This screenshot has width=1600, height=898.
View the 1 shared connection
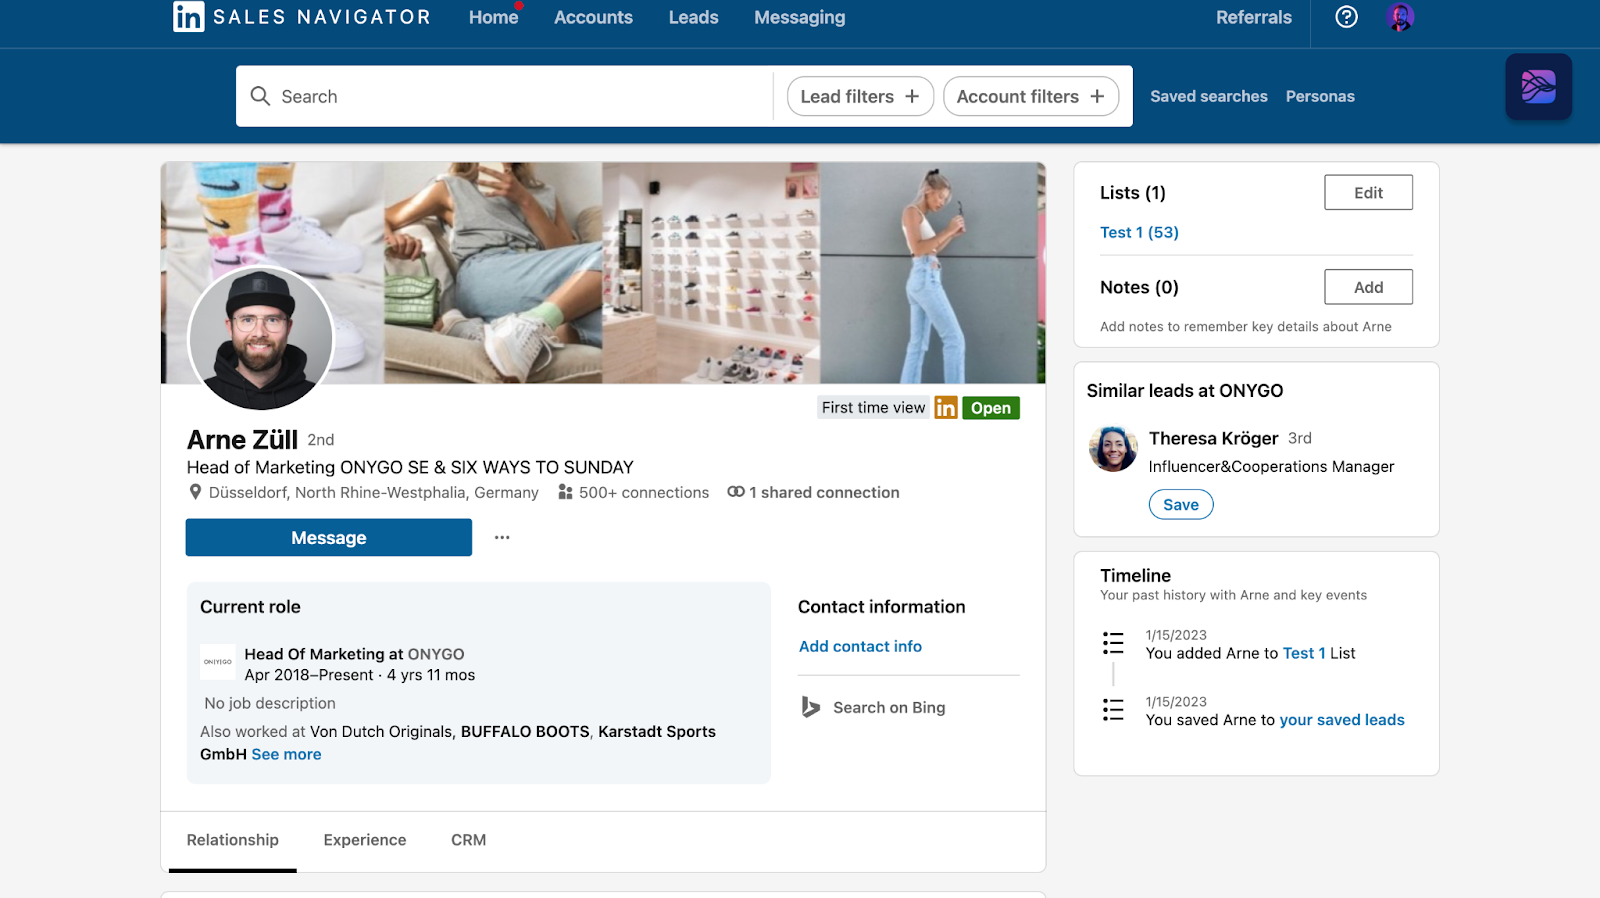(824, 492)
